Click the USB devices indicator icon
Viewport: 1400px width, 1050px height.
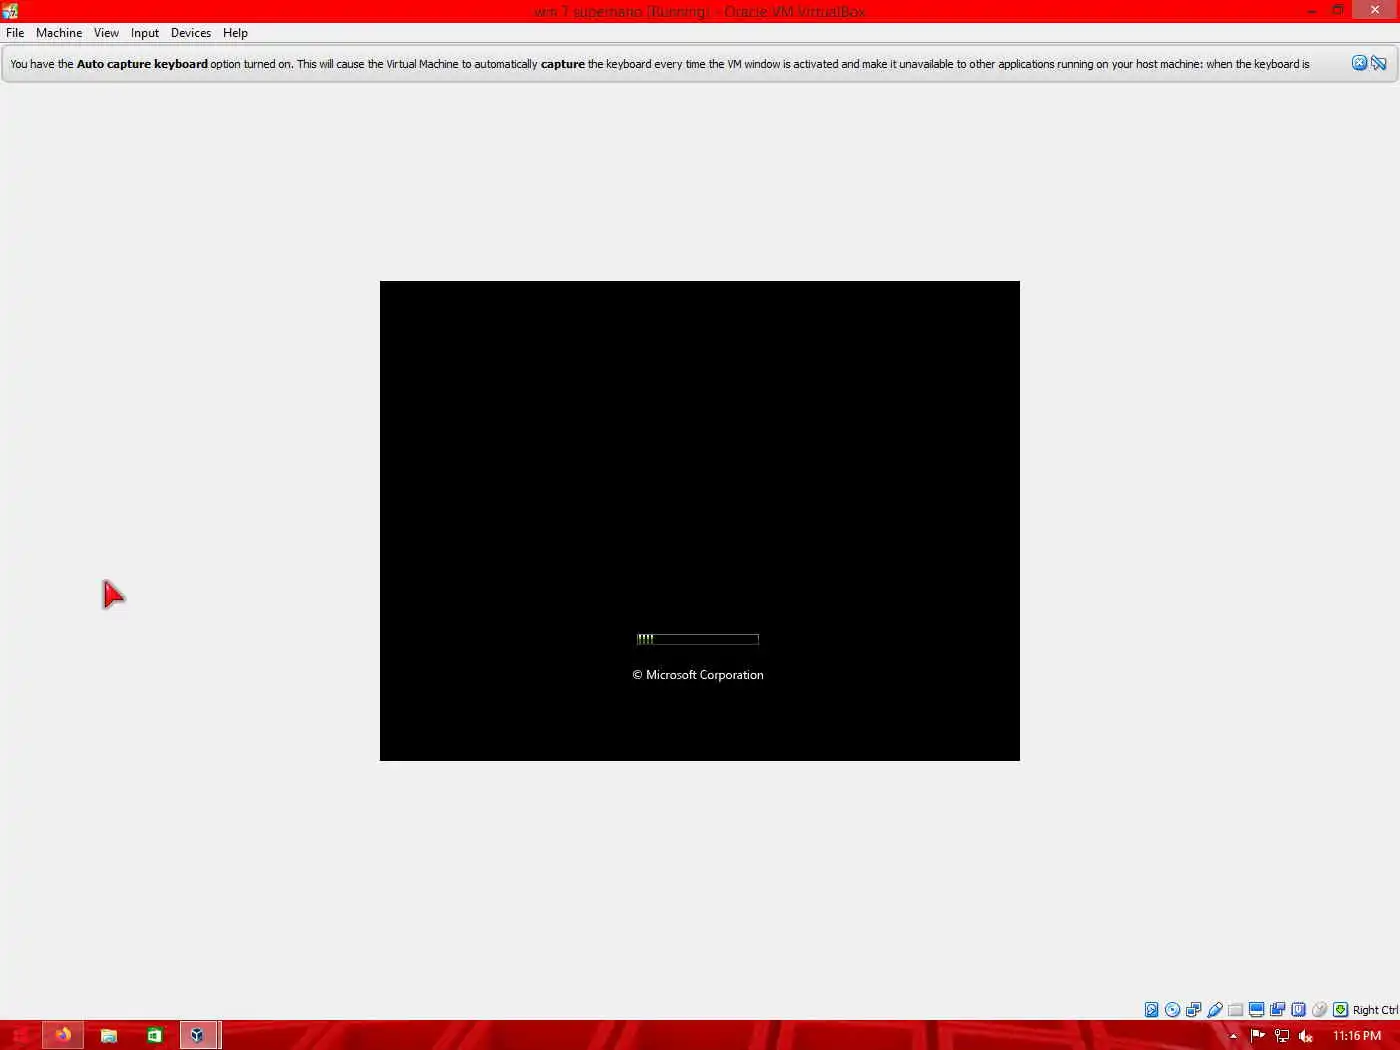click(x=1214, y=1010)
